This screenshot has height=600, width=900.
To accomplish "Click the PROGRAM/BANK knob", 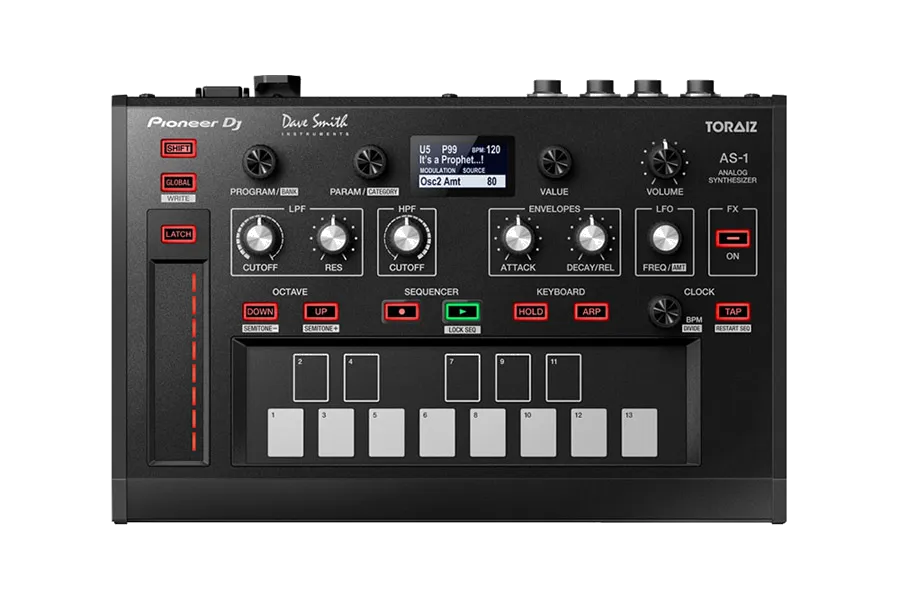I will click(x=260, y=161).
